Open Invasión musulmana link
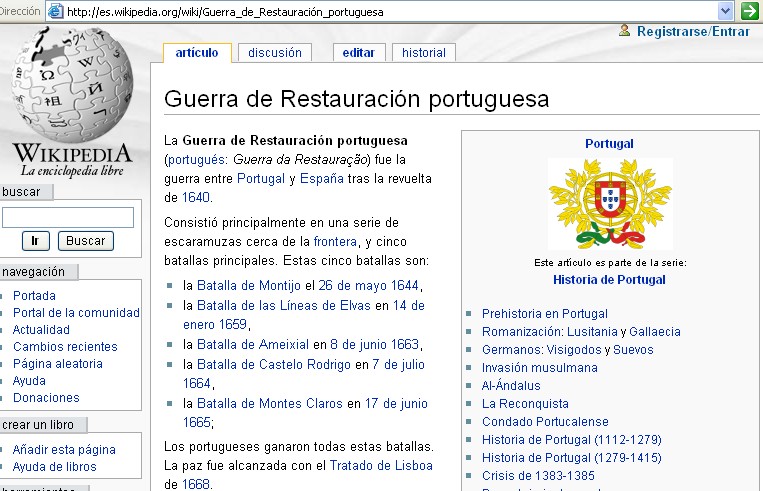Image resolution: width=763 pixels, height=491 pixels. [x=540, y=367]
